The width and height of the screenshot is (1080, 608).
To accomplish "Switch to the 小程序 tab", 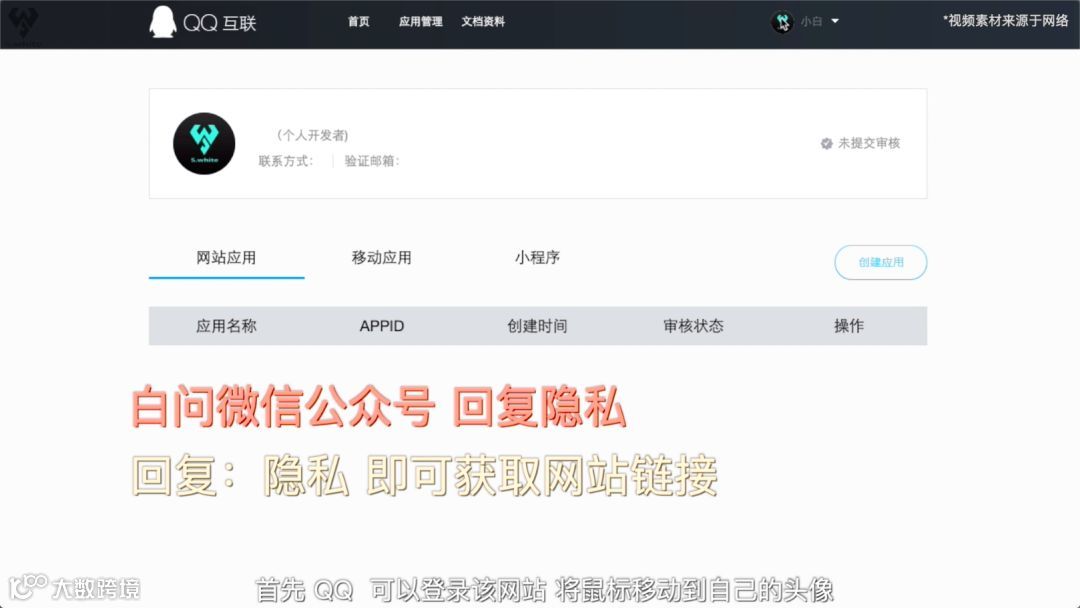I will click(x=537, y=258).
